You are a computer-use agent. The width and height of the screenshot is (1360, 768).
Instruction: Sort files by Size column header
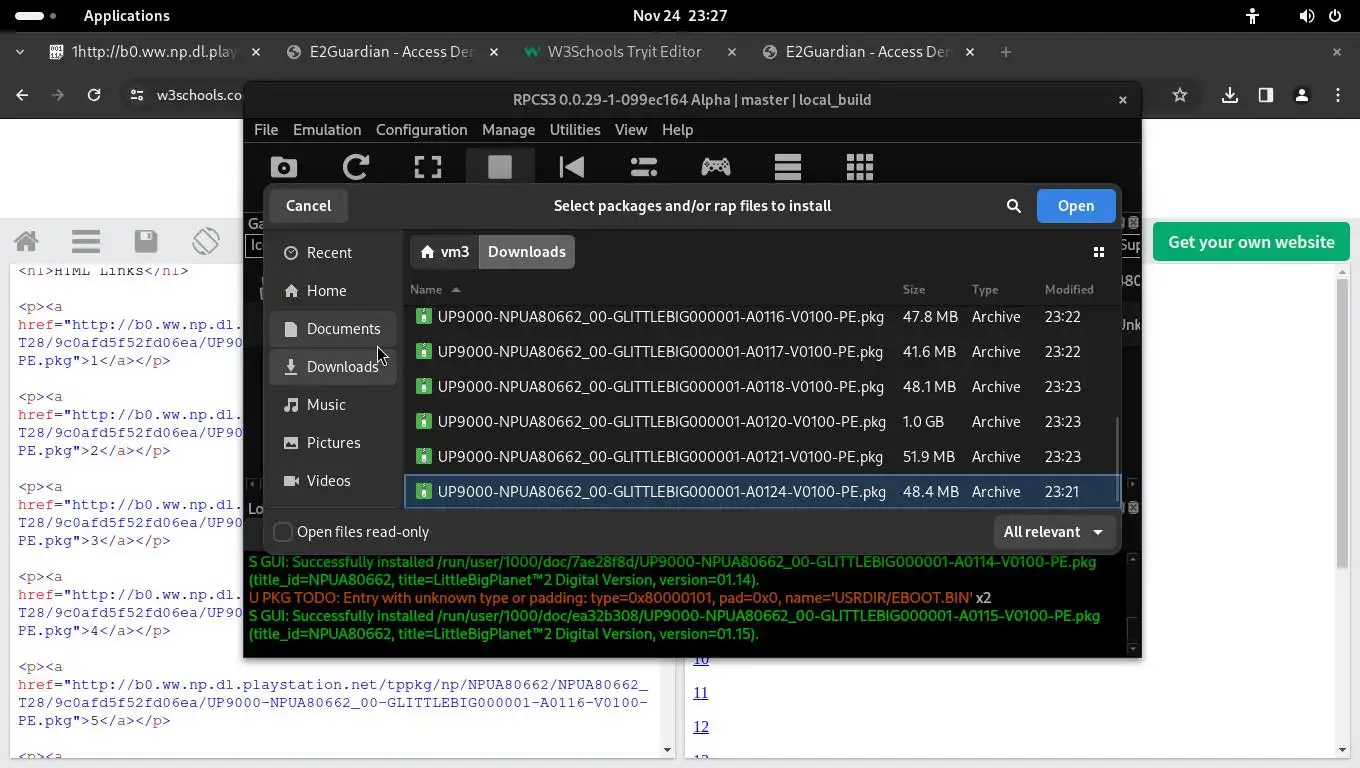point(914,289)
